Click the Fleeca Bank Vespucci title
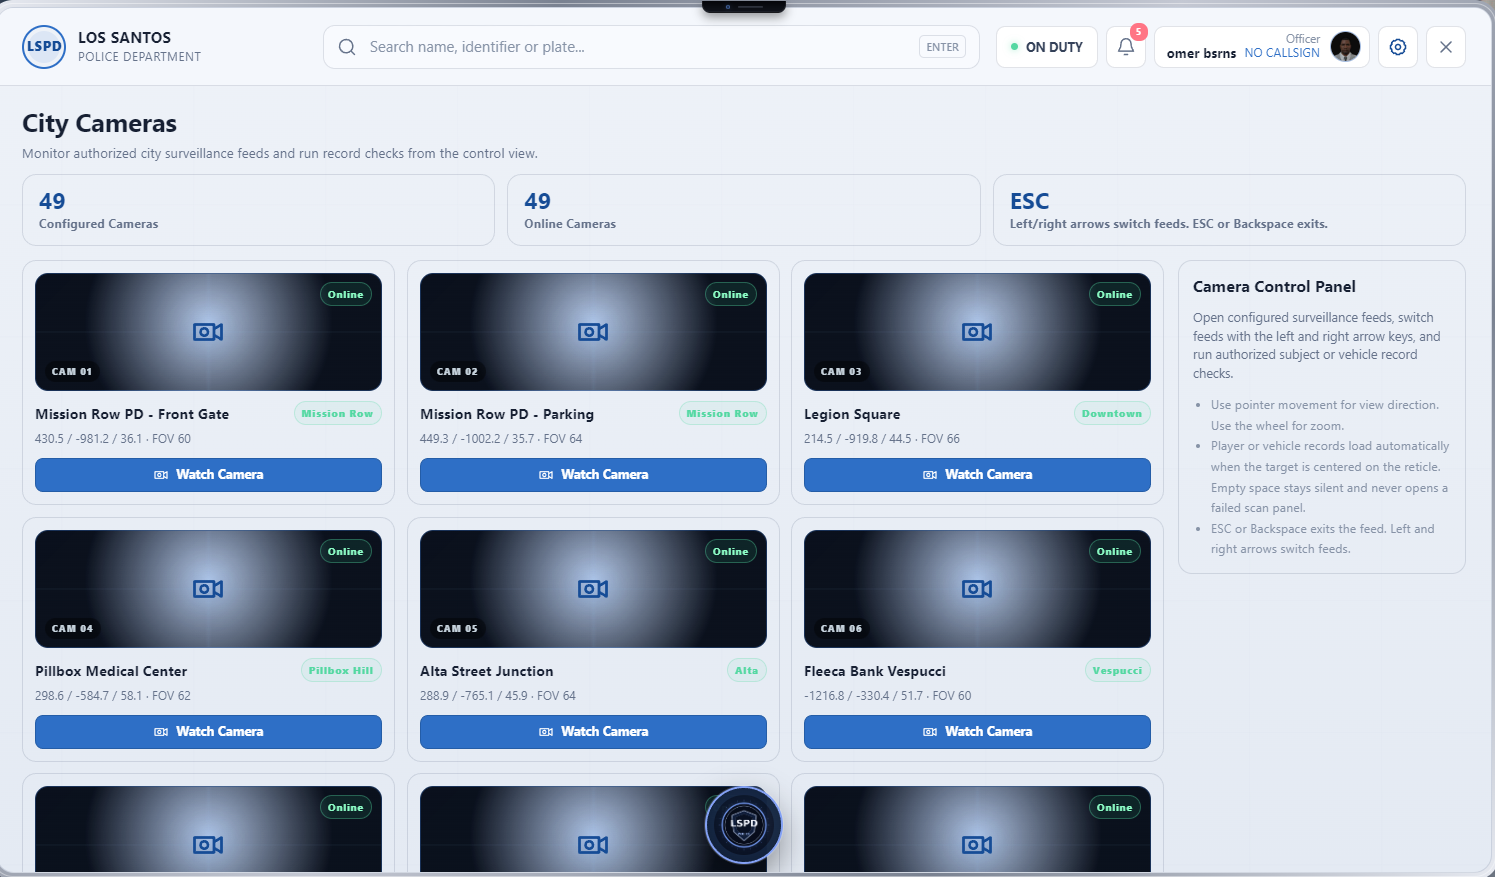Image resolution: width=1495 pixels, height=877 pixels. [875, 671]
